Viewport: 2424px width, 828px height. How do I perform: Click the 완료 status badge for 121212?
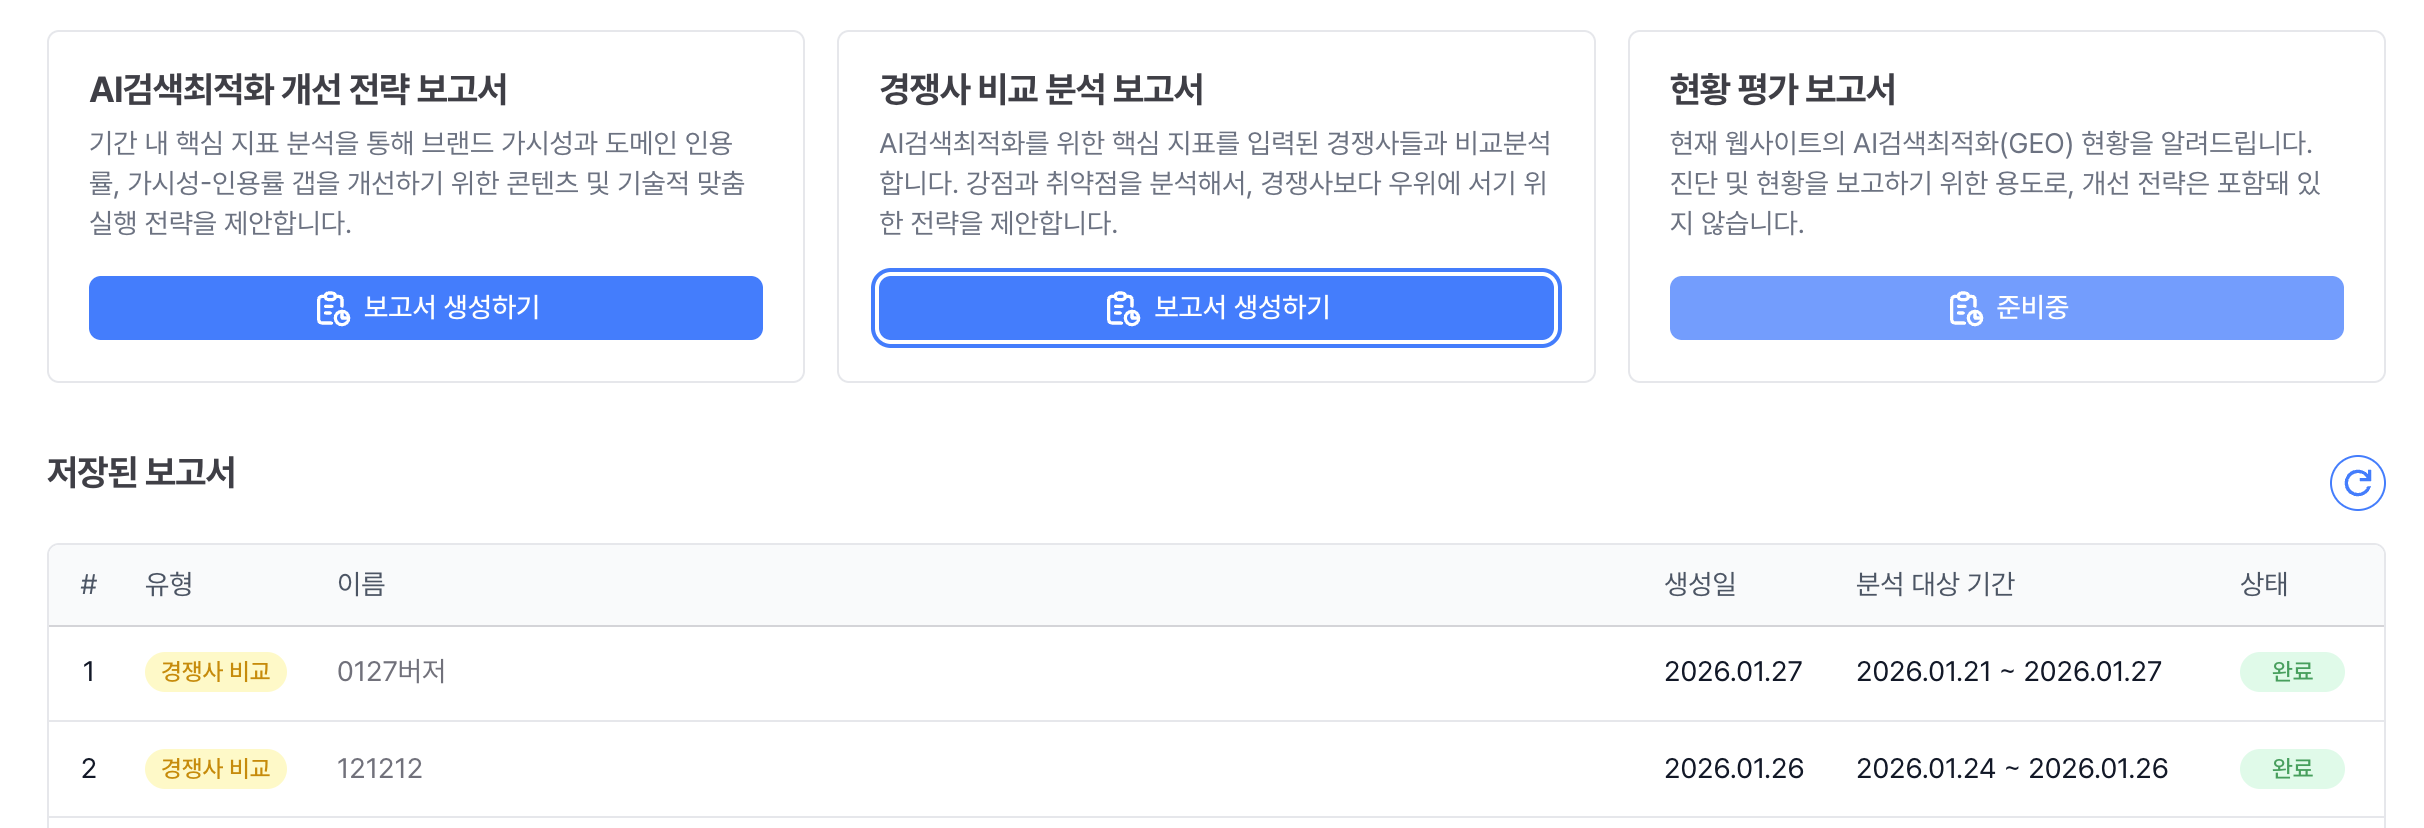tap(2291, 768)
